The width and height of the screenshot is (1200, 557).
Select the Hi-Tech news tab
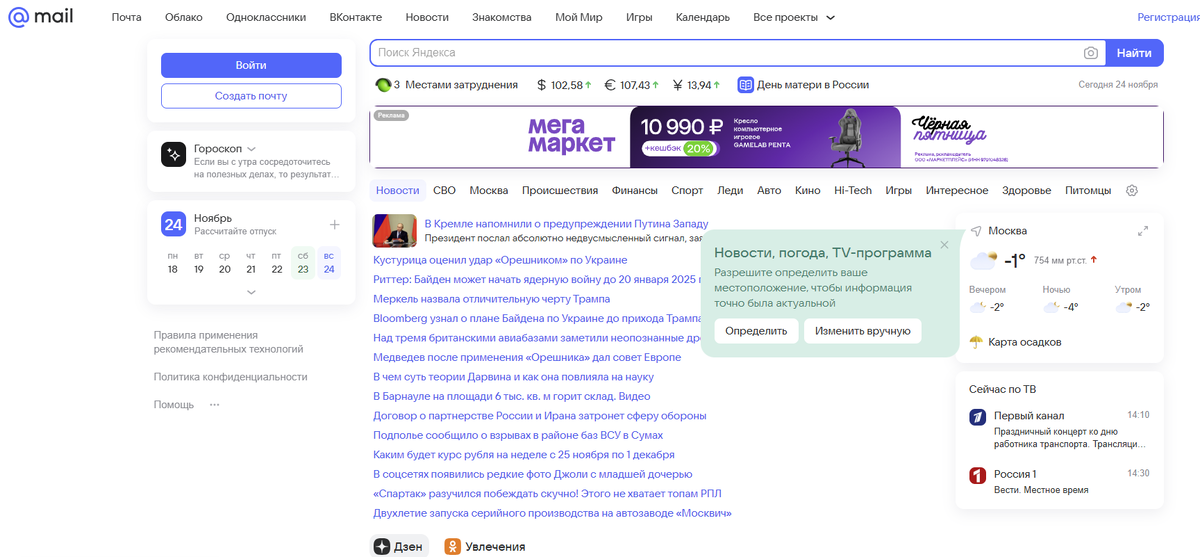click(853, 191)
